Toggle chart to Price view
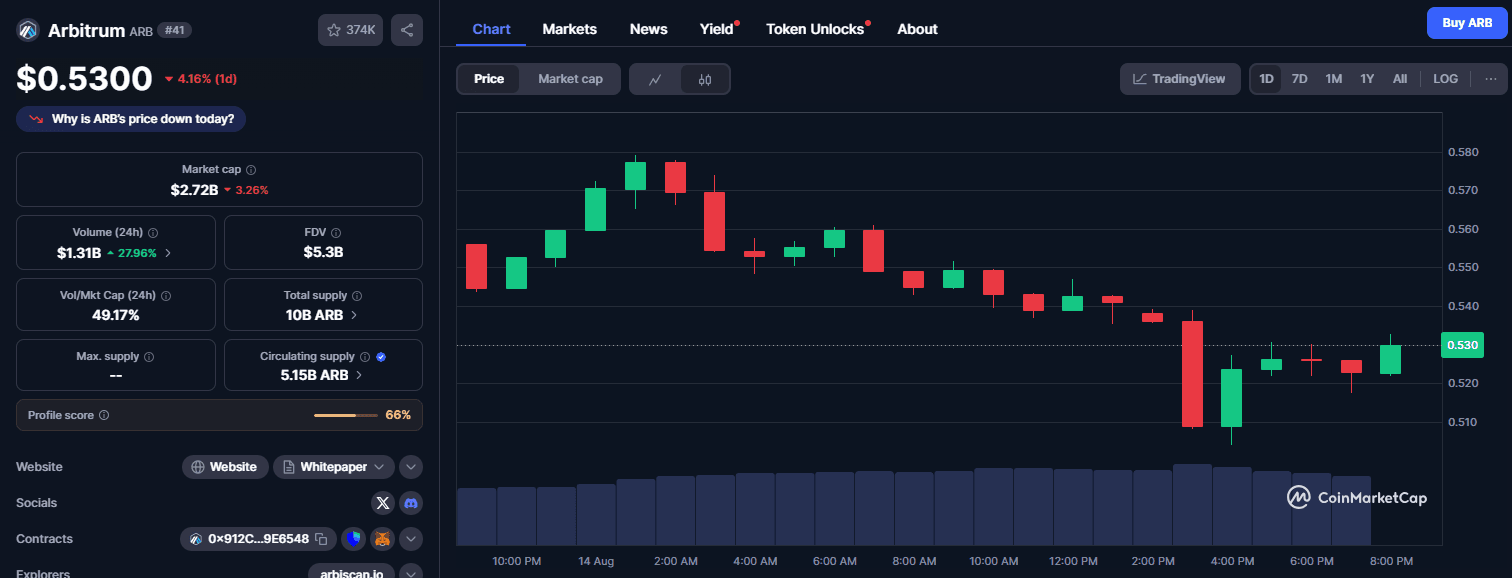 pyautogui.click(x=489, y=79)
